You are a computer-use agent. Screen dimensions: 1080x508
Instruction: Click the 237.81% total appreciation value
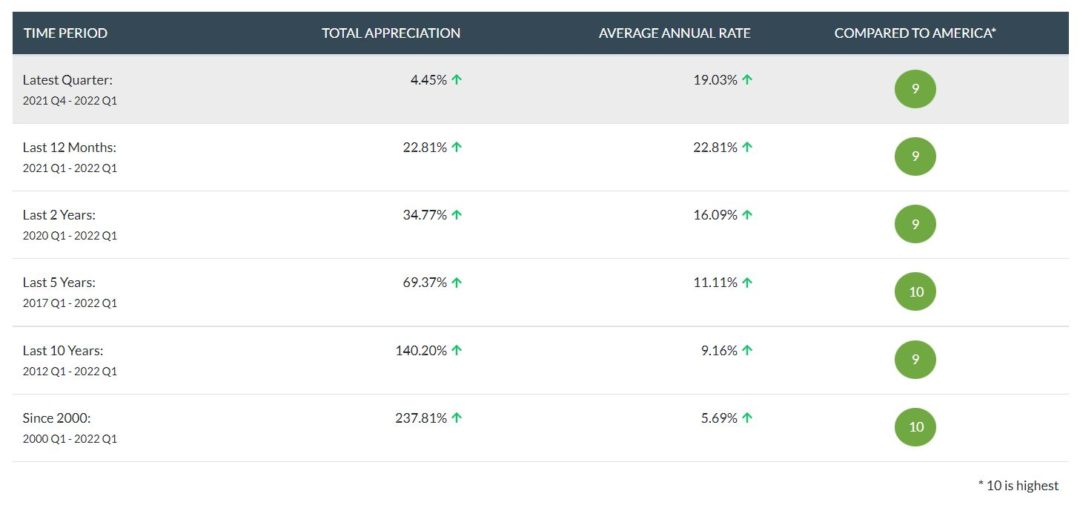coord(421,418)
